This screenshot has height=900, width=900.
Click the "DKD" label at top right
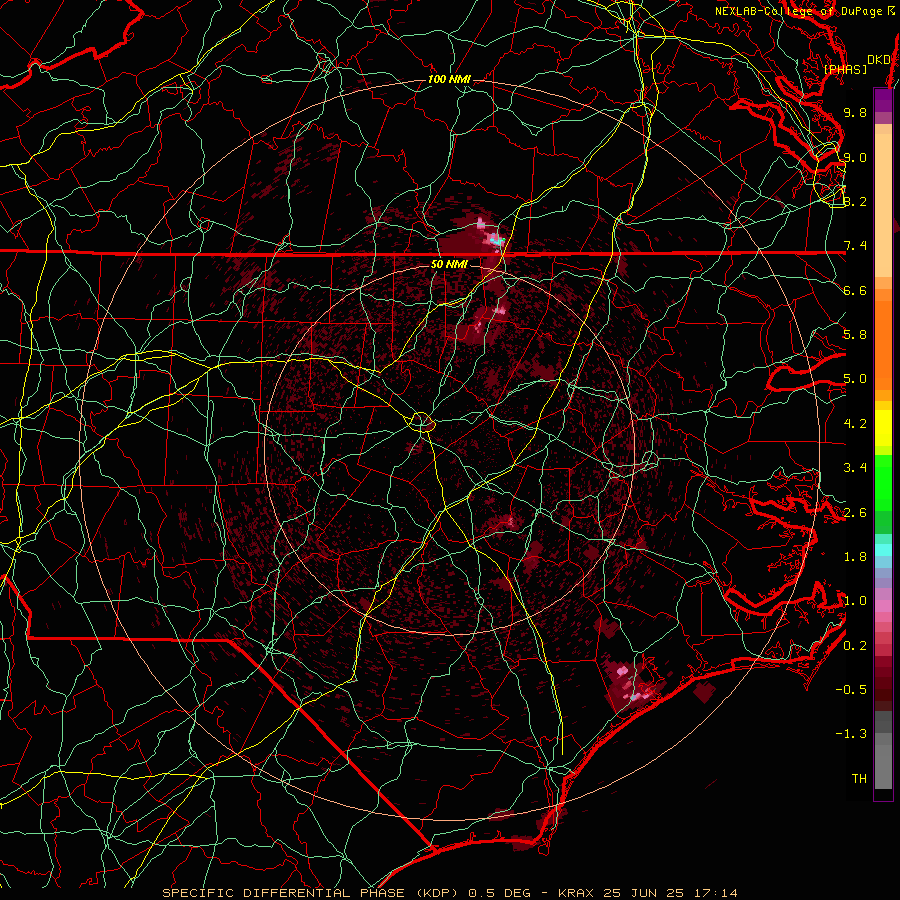[879, 59]
